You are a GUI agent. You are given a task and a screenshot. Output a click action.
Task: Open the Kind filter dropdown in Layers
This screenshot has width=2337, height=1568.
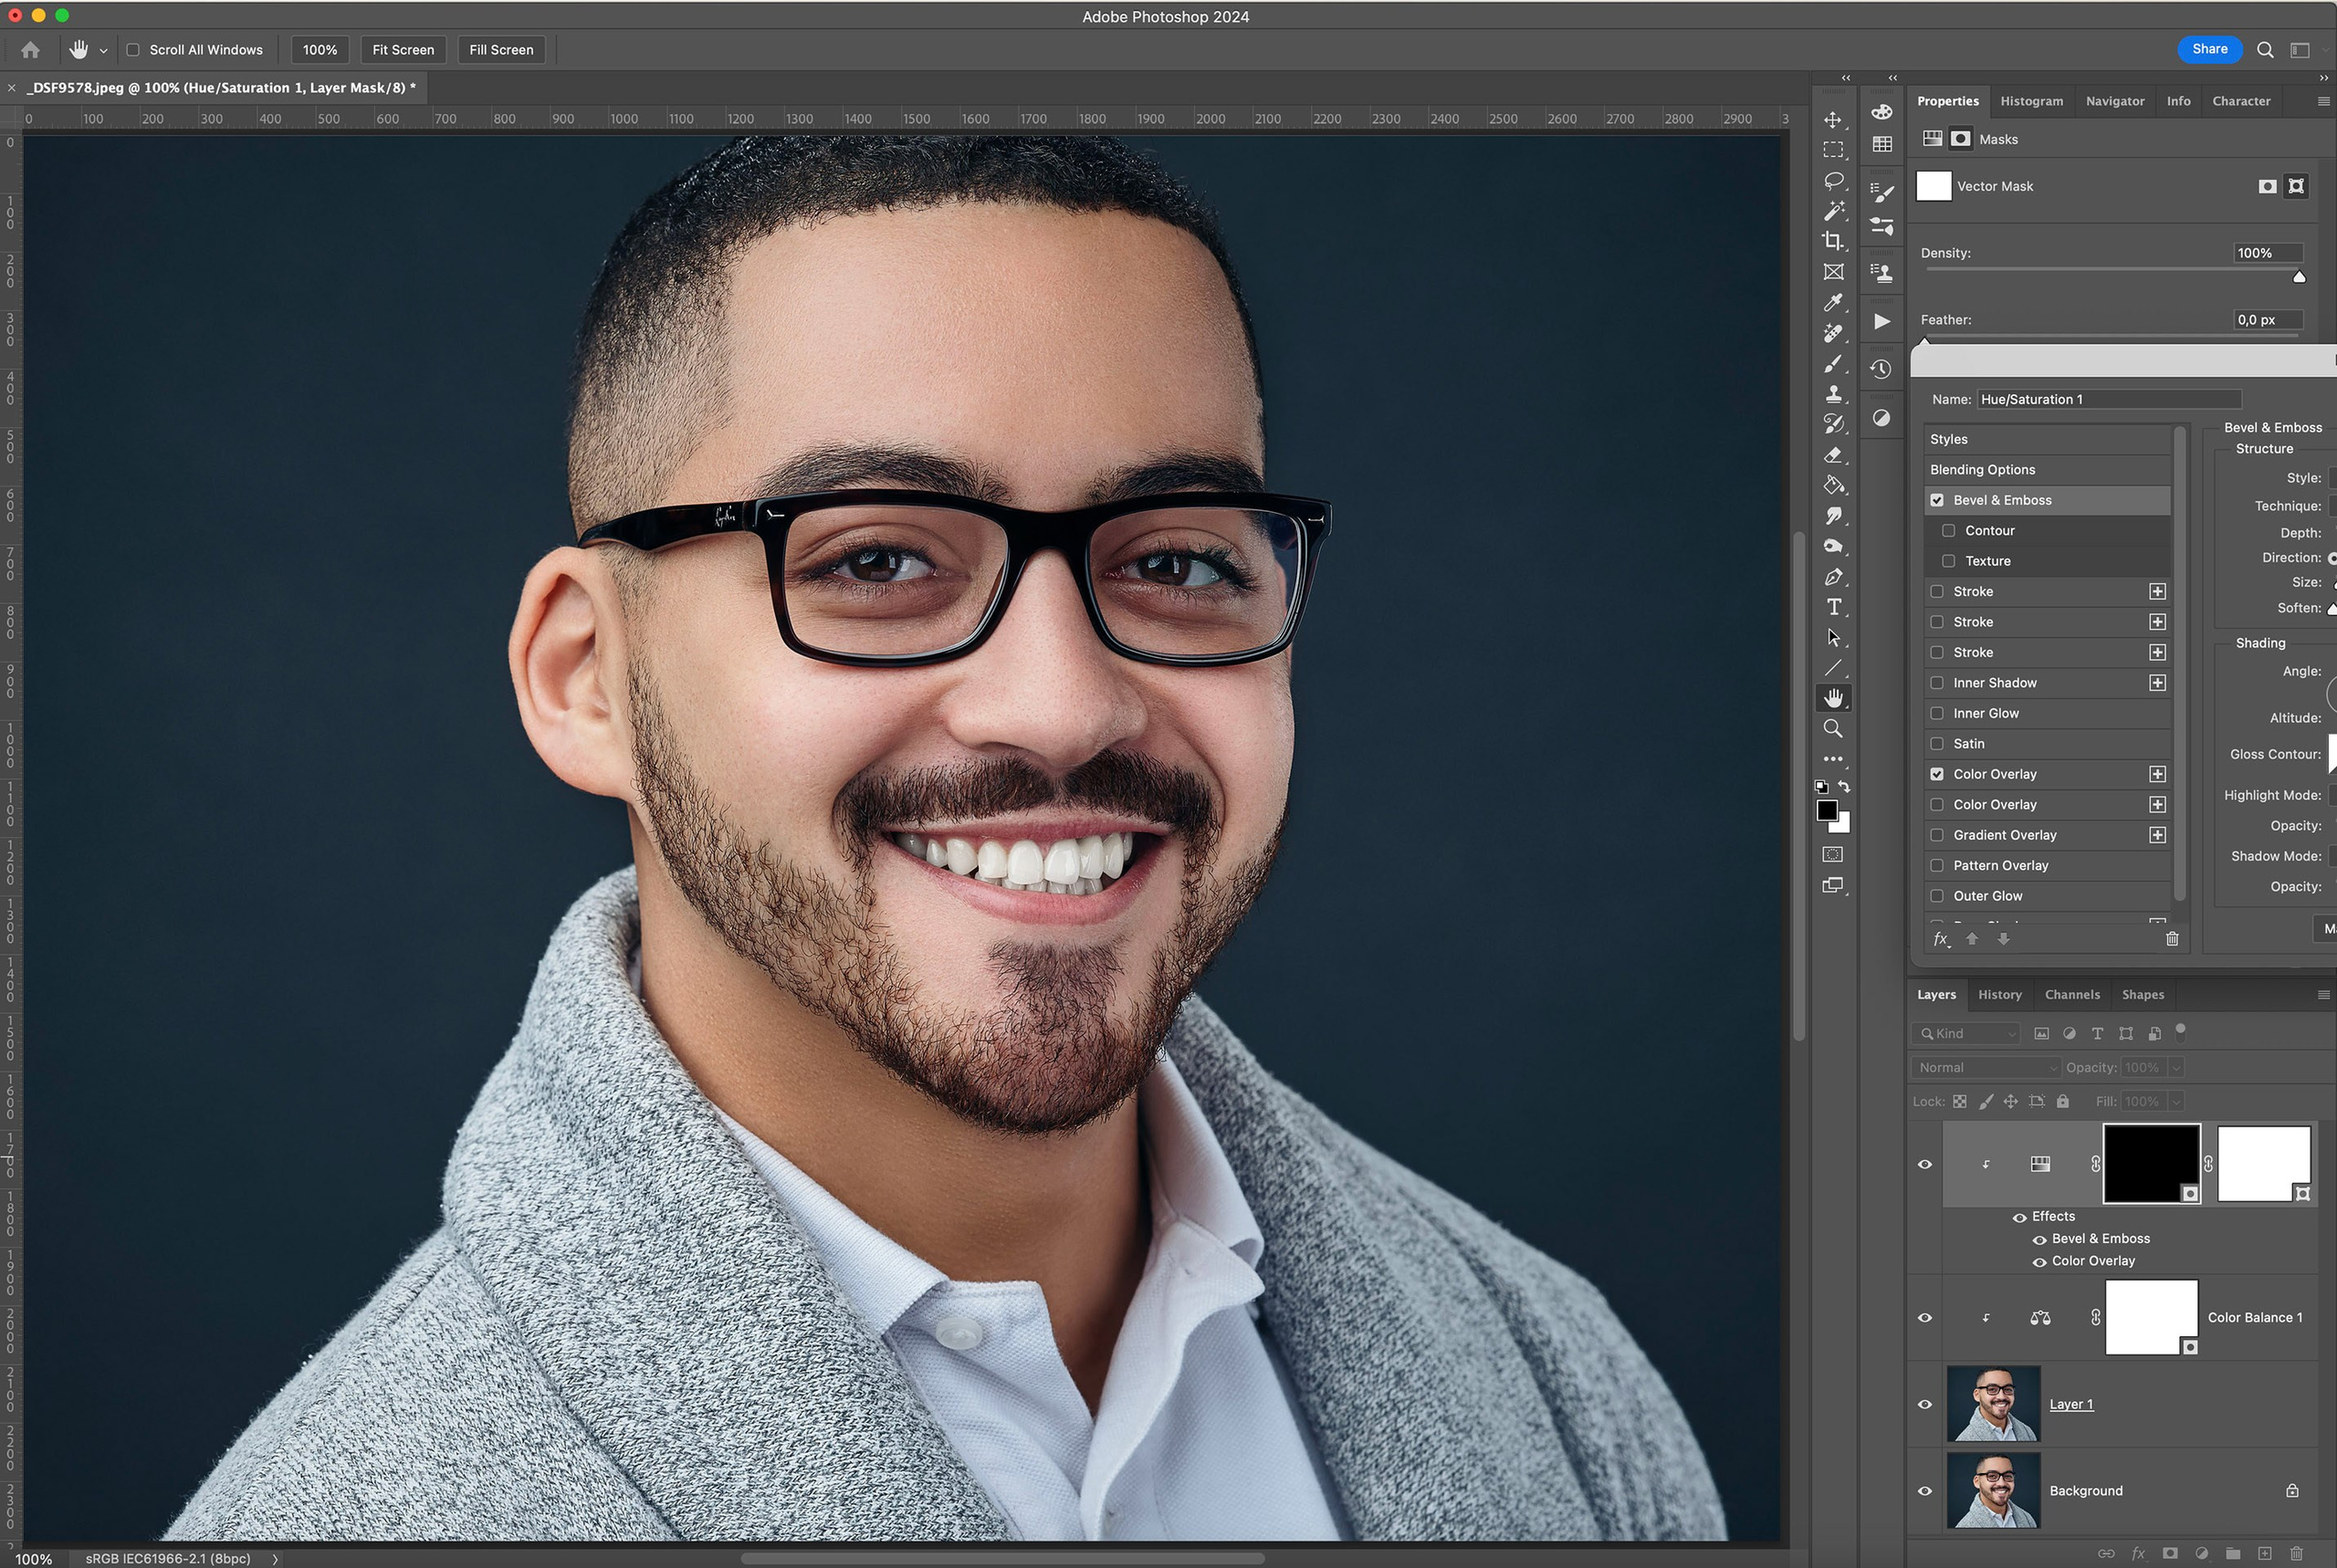[x=1965, y=1033]
